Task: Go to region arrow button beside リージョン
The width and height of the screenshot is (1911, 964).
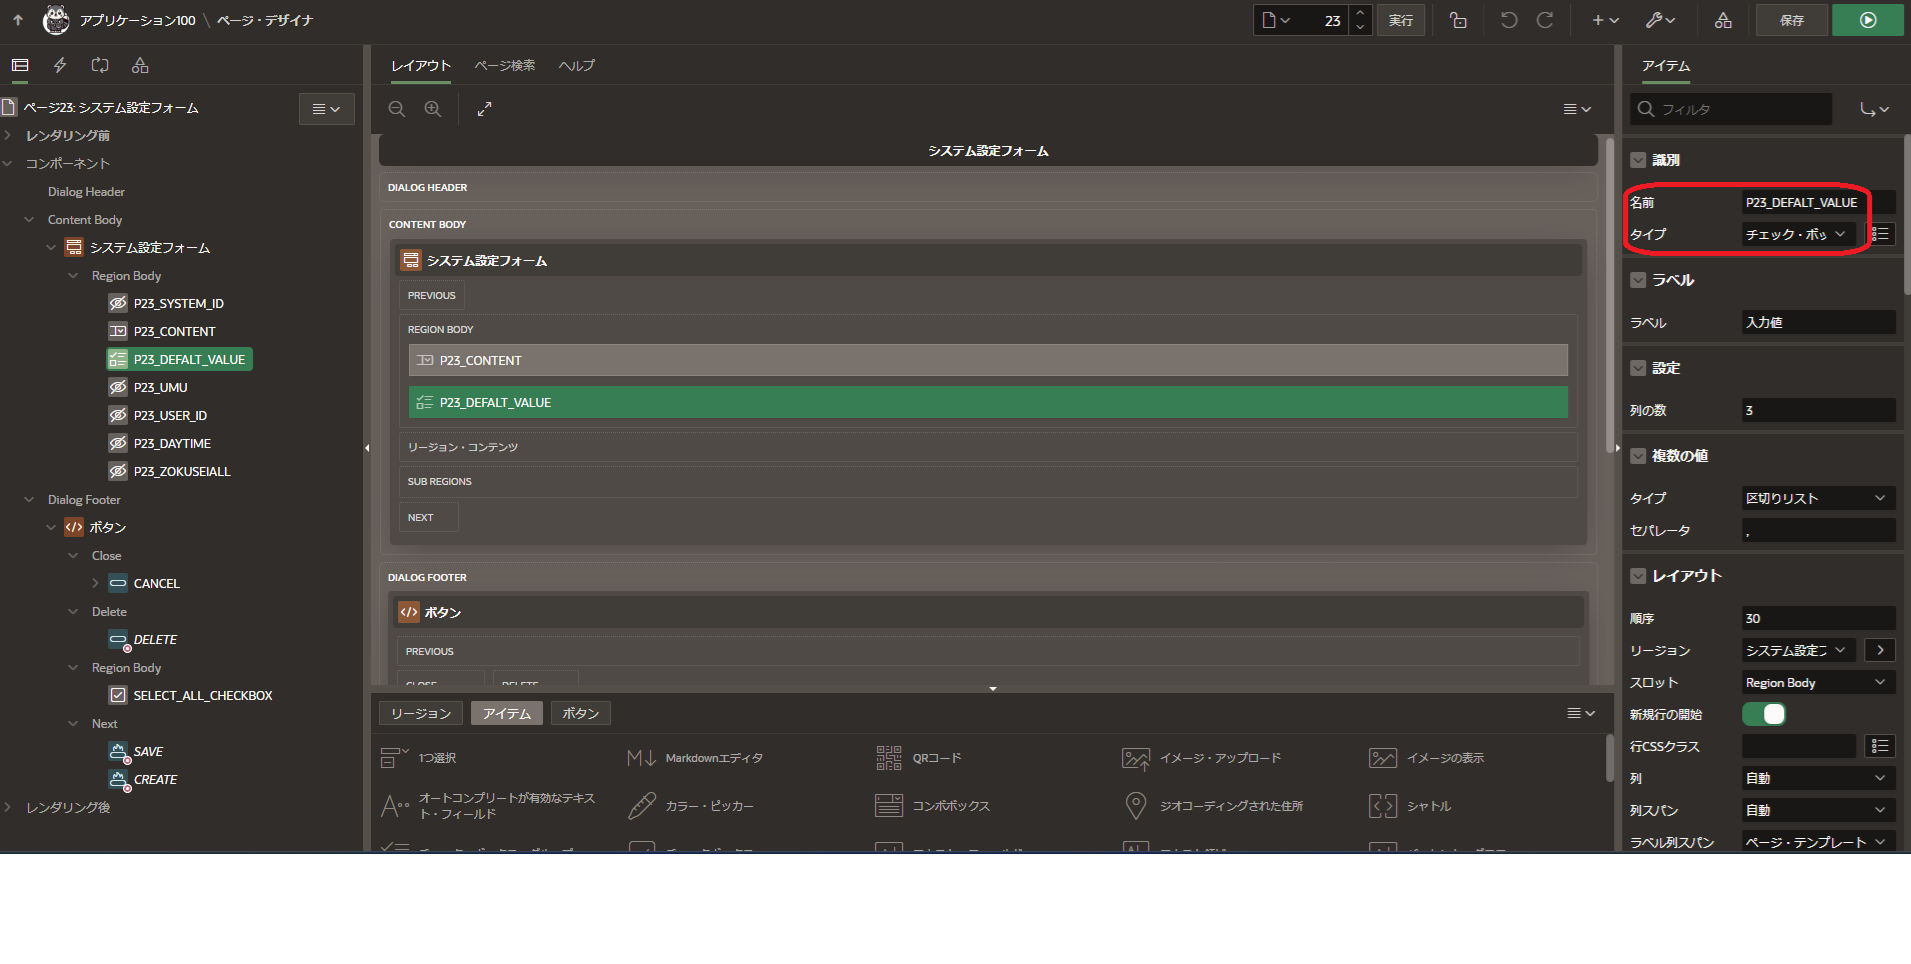Action: point(1880,650)
